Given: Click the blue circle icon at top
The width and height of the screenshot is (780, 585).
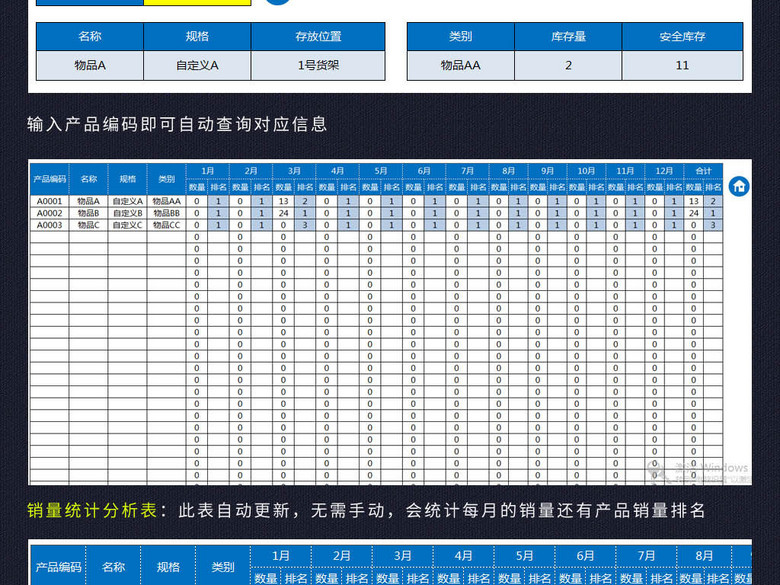Looking at the screenshot, I should pyautogui.click(x=277, y=2).
